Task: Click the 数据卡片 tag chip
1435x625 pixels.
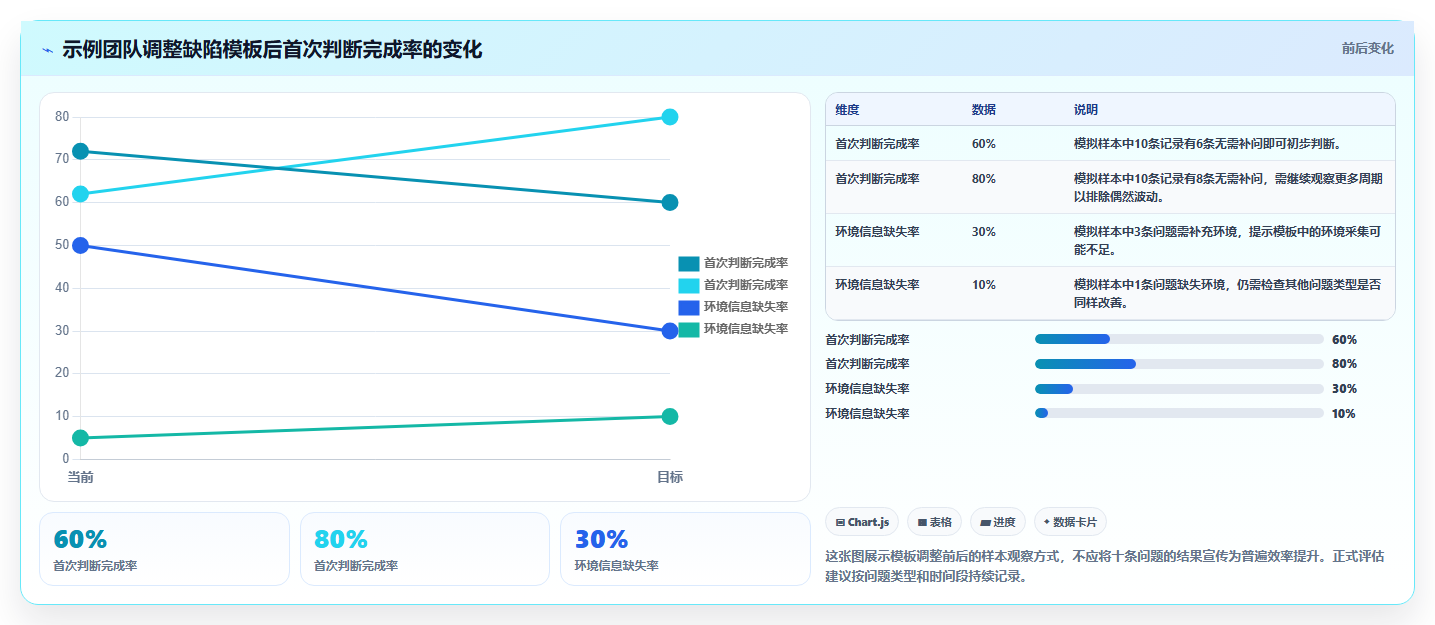Action: (1070, 522)
